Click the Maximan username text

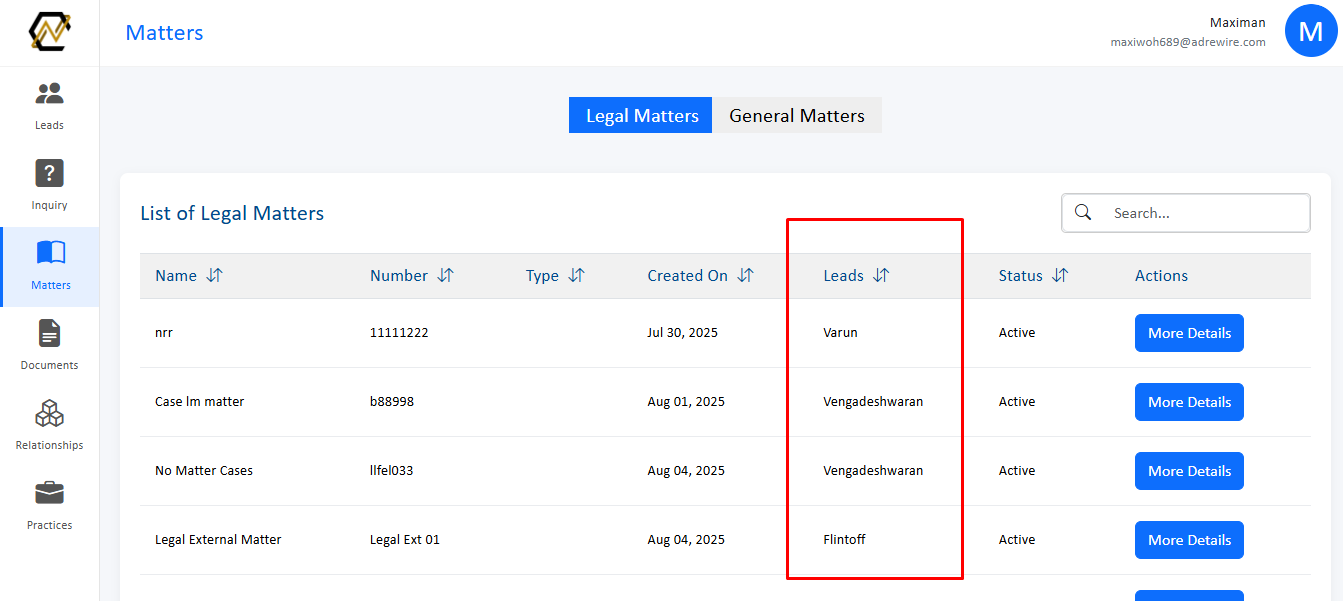coord(1237,23)
